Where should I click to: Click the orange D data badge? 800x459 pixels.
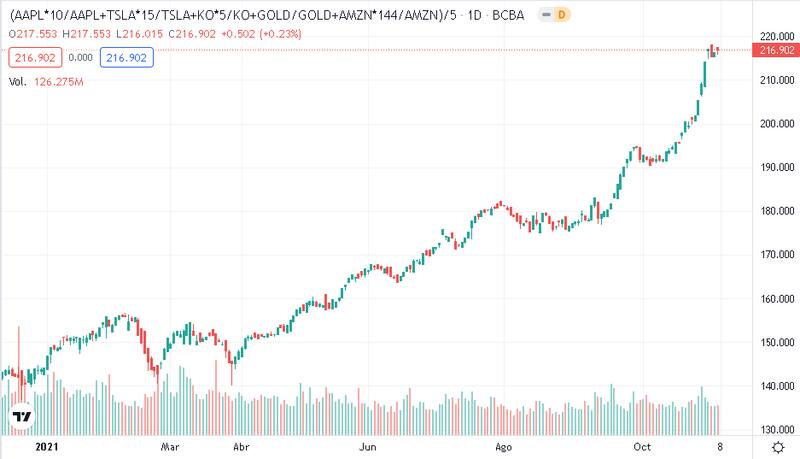[563, 16]
